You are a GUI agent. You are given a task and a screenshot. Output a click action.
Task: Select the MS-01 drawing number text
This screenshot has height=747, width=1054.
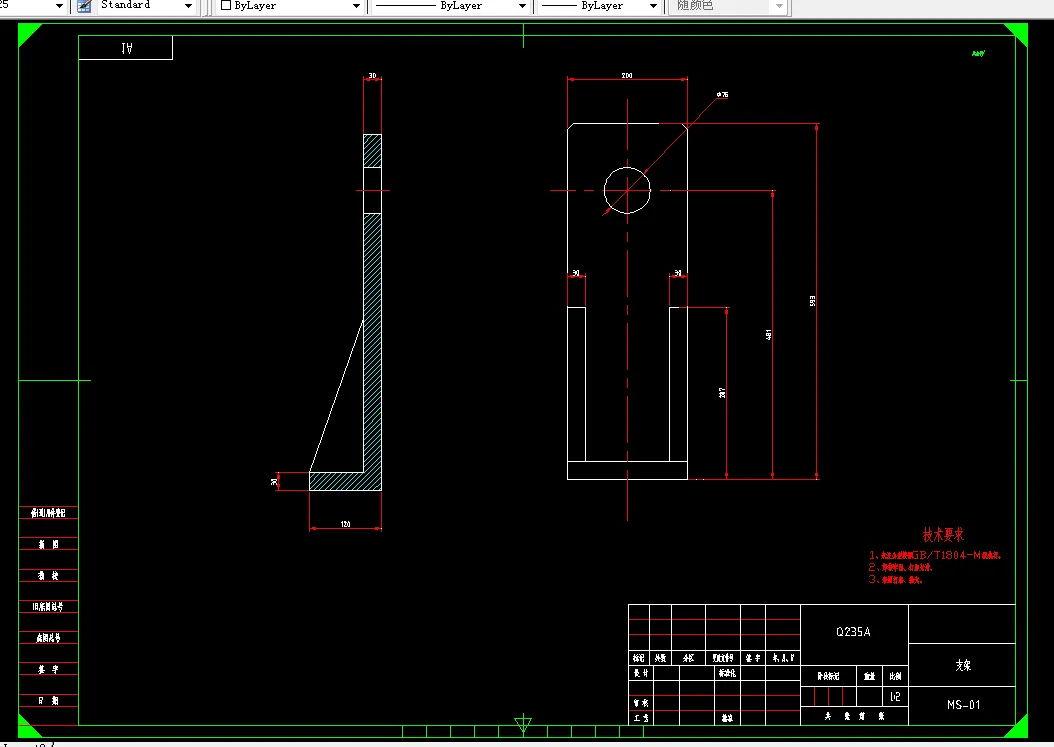[x=963, y=705]
